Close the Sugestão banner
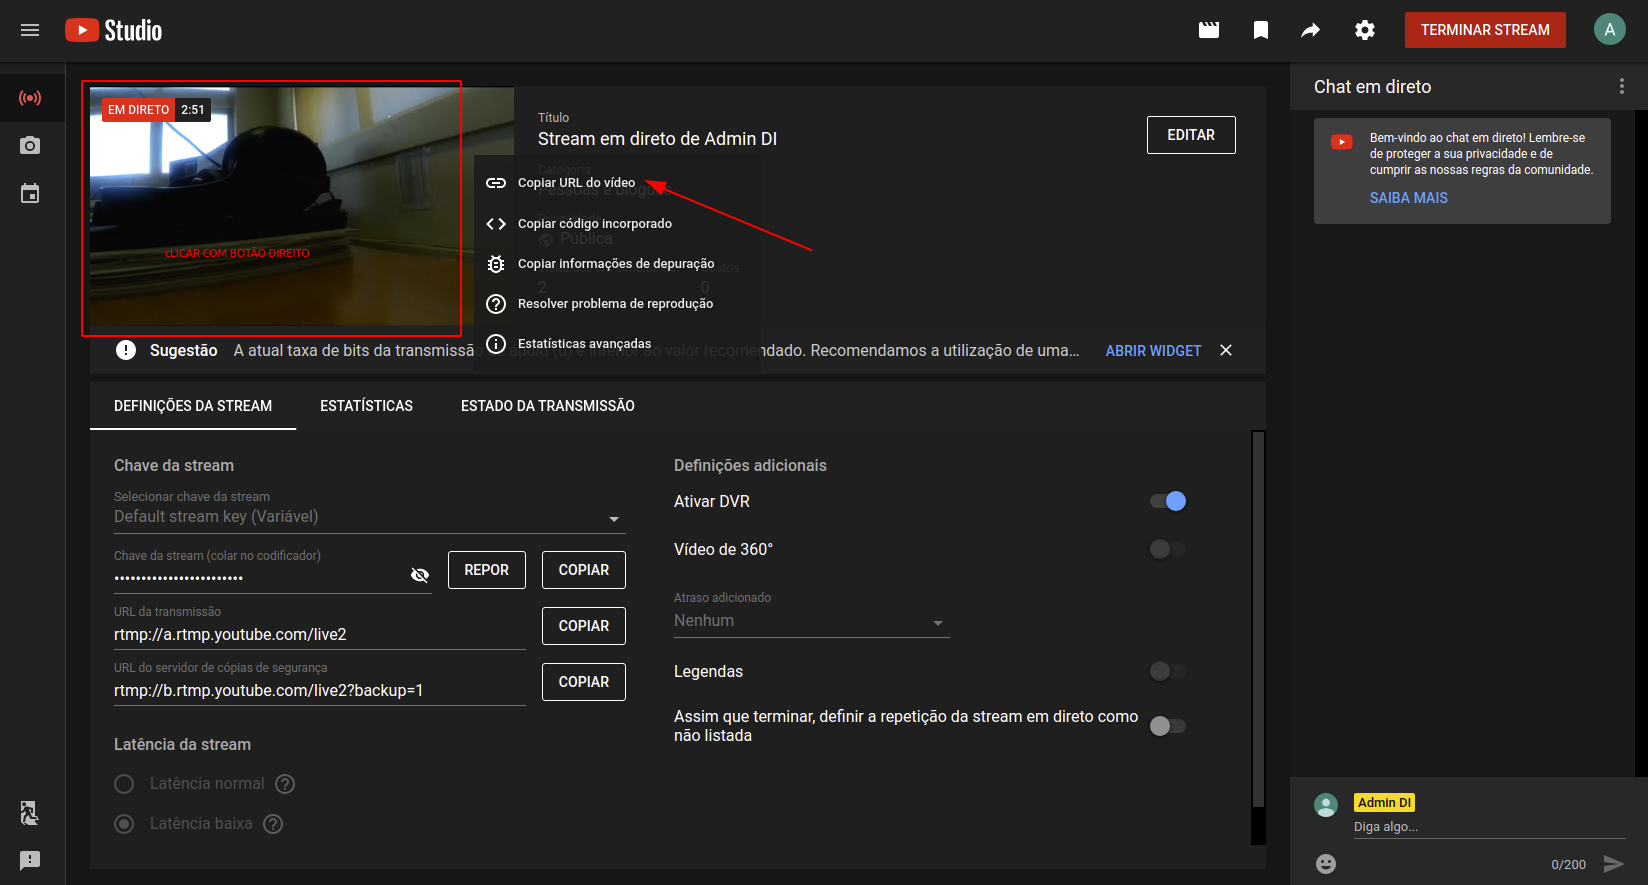1648x885 pixels. pos(1226,350)
